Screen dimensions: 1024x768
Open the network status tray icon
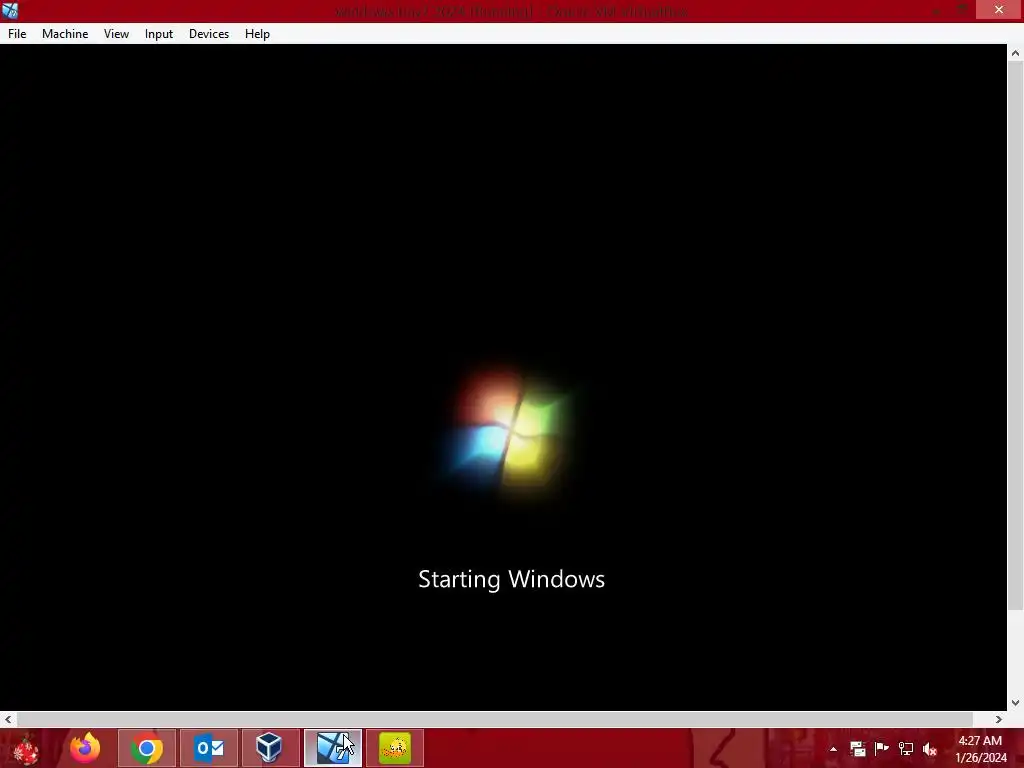[906, 748]
